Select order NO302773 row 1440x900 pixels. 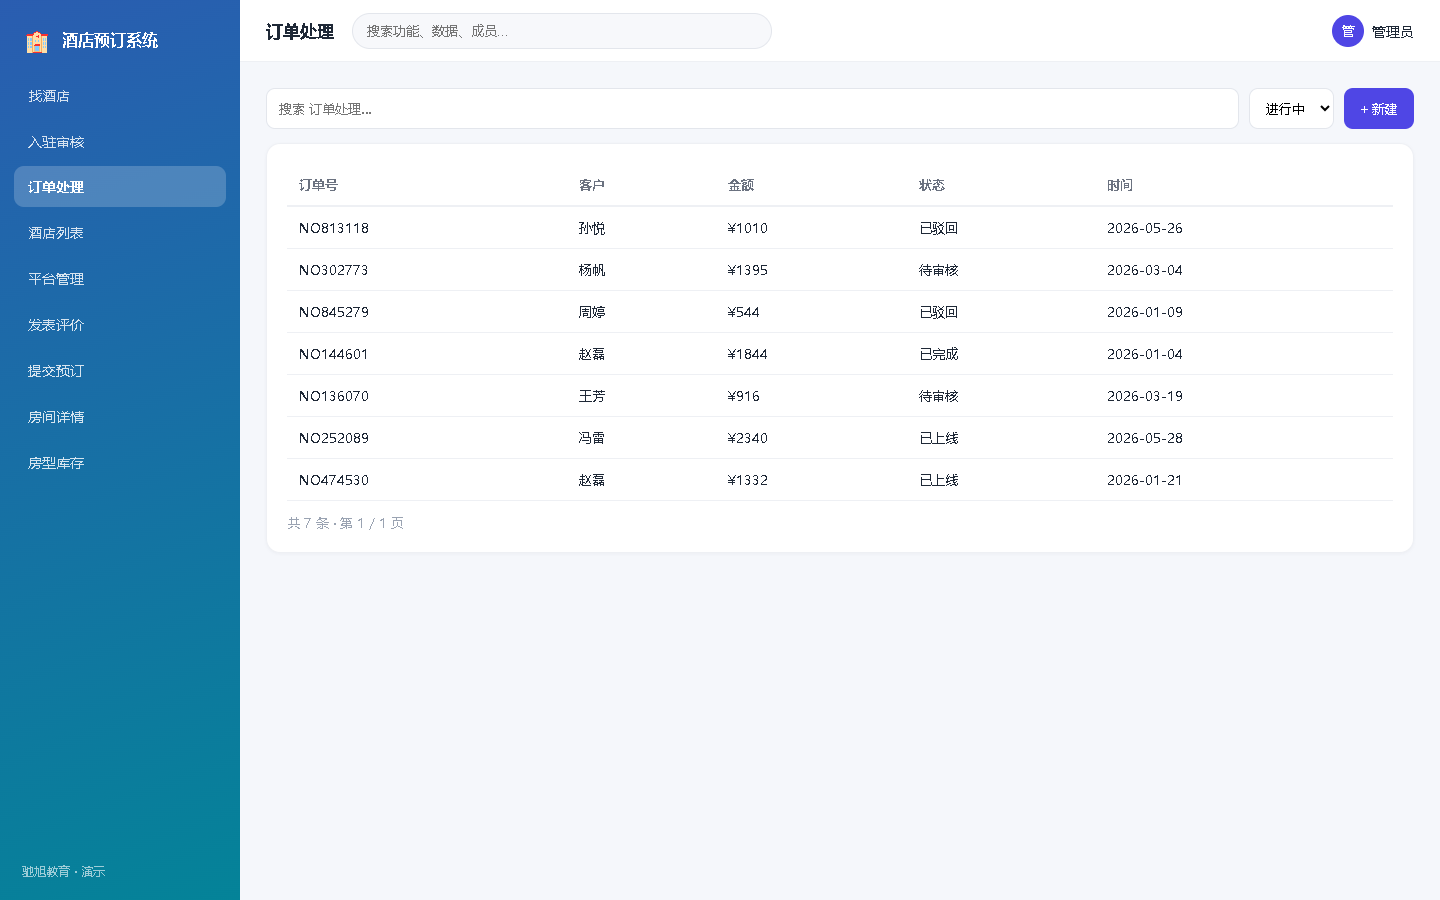coord(839,270)
